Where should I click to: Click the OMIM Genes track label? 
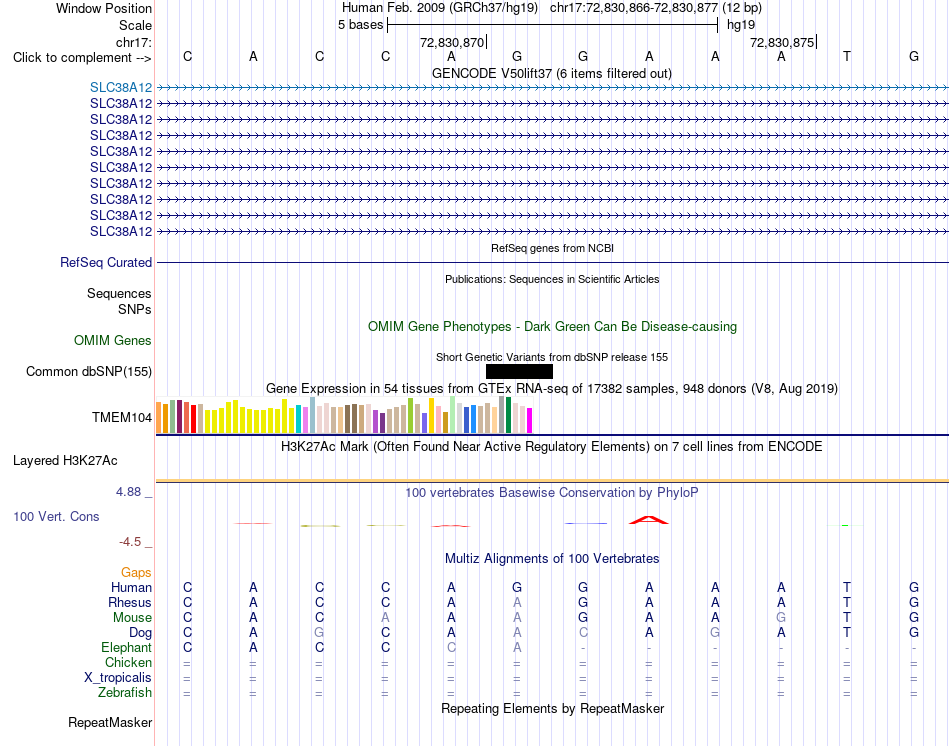click(x=113, y=341)
